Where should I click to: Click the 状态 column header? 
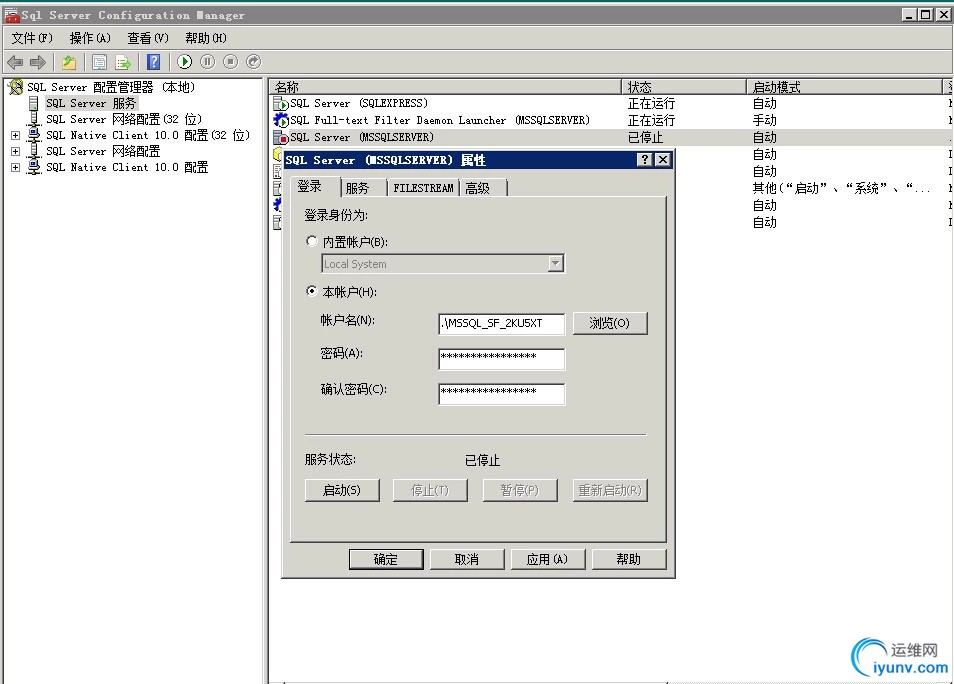[x=684, y=86]
